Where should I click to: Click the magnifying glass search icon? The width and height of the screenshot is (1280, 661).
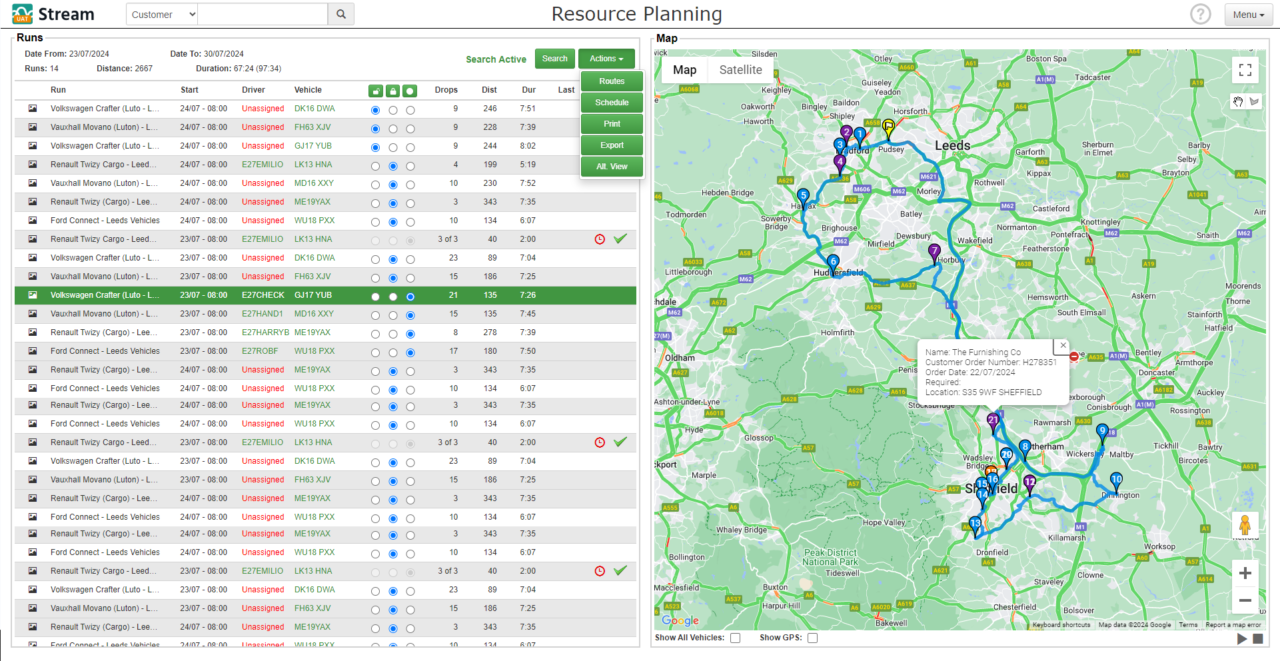click(x=341, y=14)
